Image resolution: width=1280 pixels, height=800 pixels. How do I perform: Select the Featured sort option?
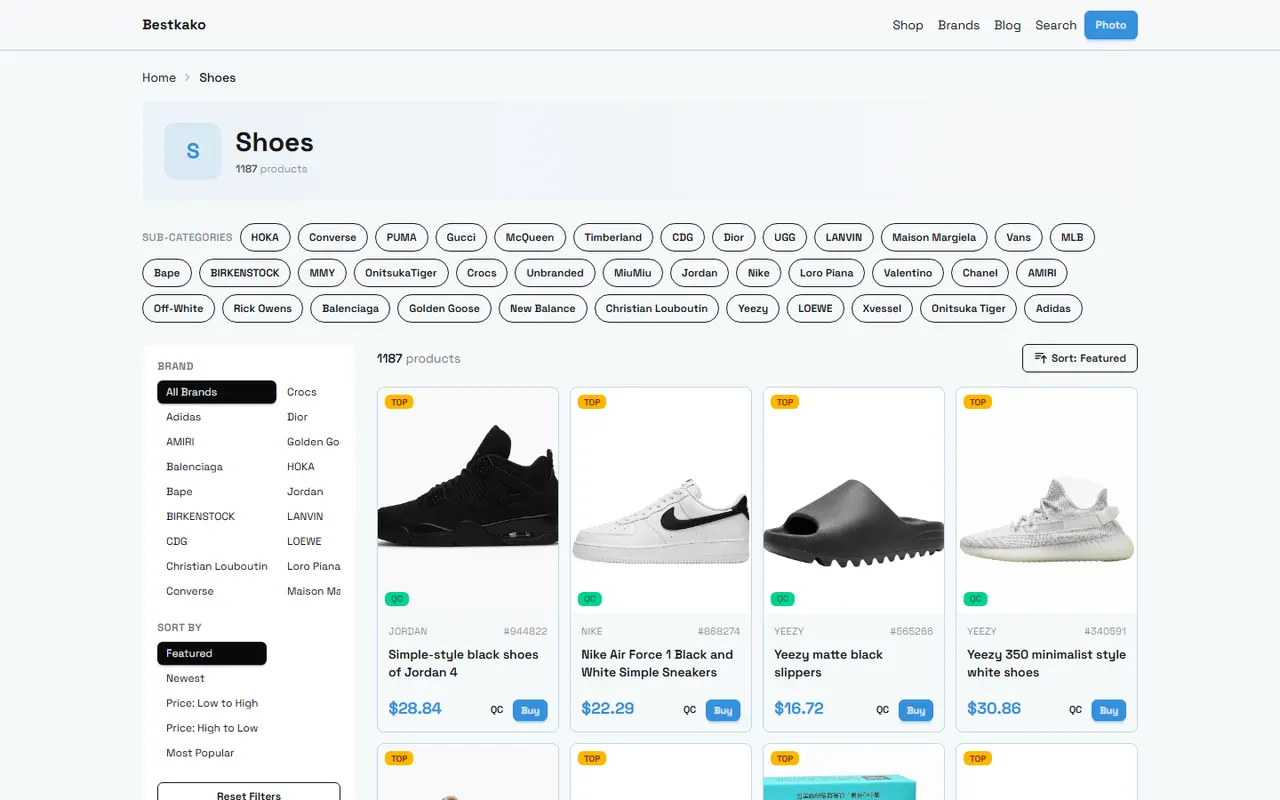point(212,653)
